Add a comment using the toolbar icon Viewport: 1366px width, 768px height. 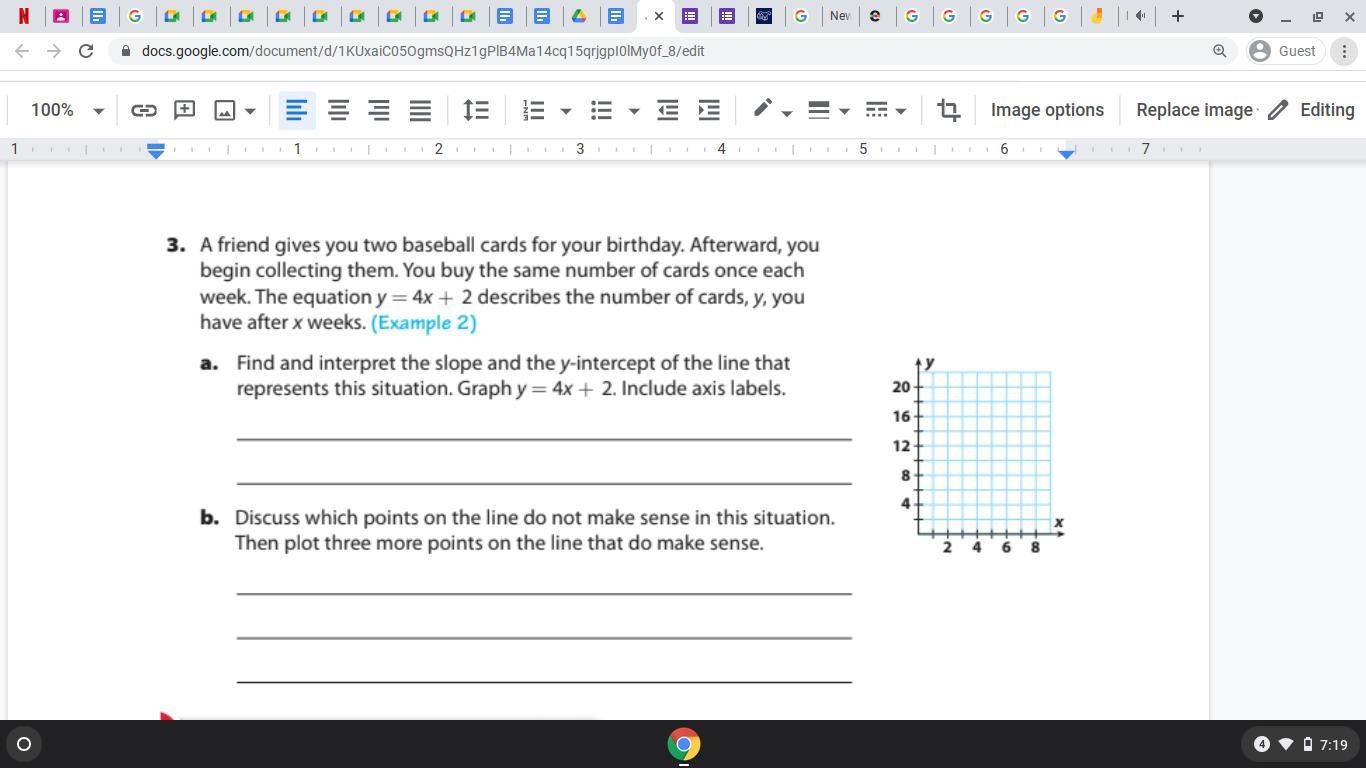click(x=184, y=110)
